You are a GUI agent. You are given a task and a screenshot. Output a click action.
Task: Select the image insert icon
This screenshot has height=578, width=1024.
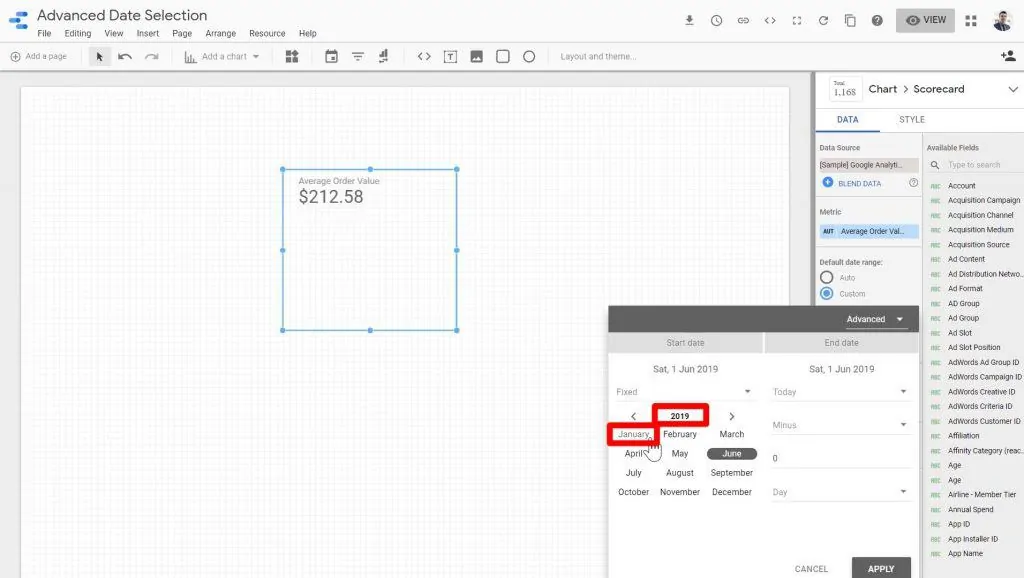click(x=477, y=57)
